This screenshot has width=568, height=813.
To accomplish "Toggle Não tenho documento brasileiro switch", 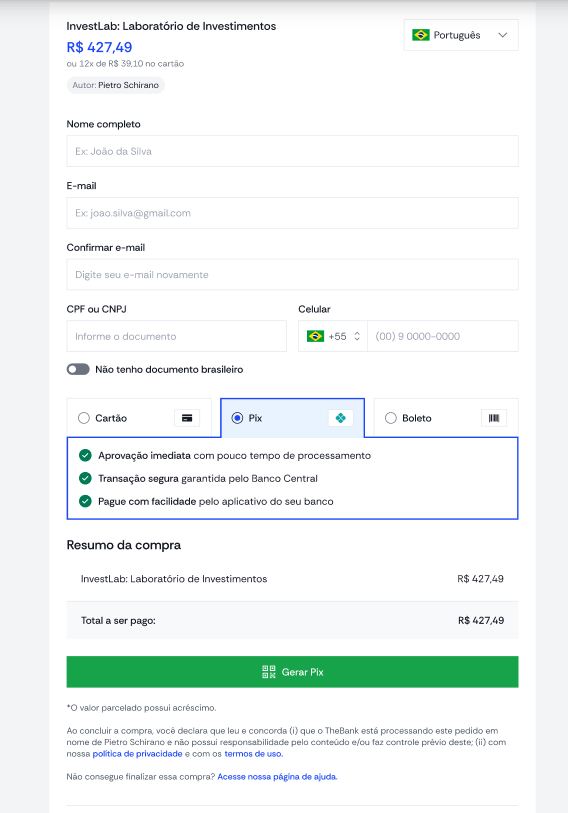I will point(78,369).
